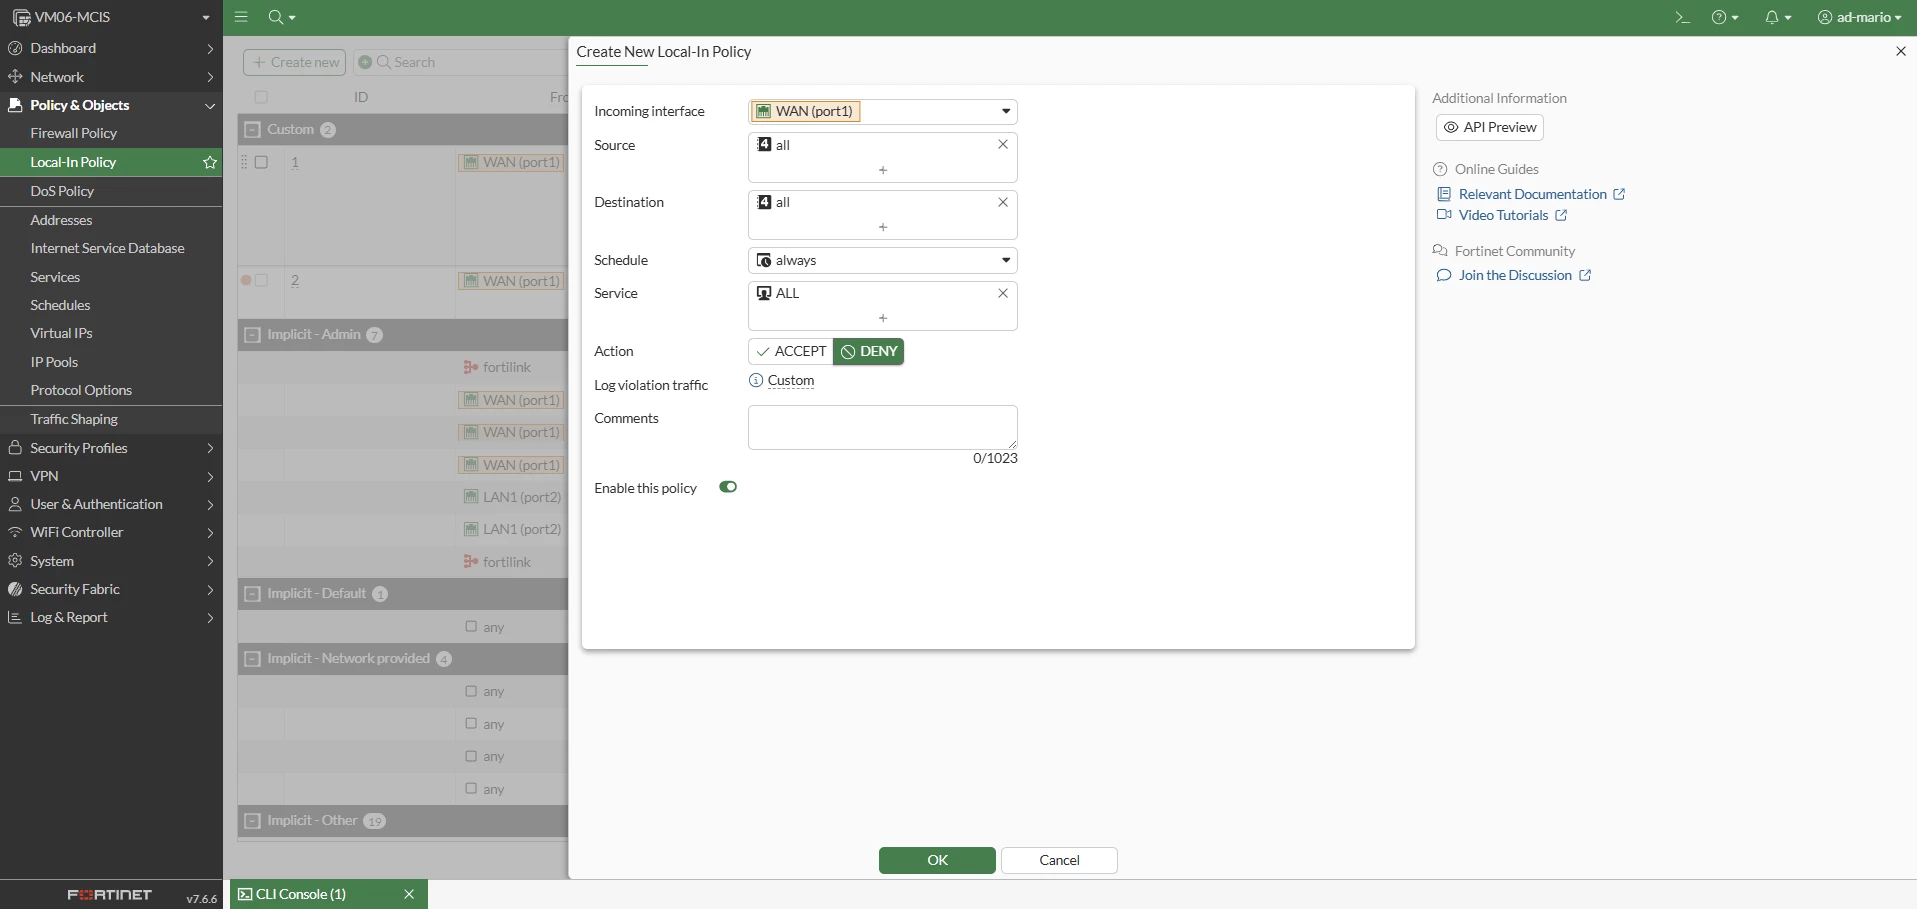Click the Cancel button
The height and width of the screenshot is (909, 1917).
(1059, 860)
